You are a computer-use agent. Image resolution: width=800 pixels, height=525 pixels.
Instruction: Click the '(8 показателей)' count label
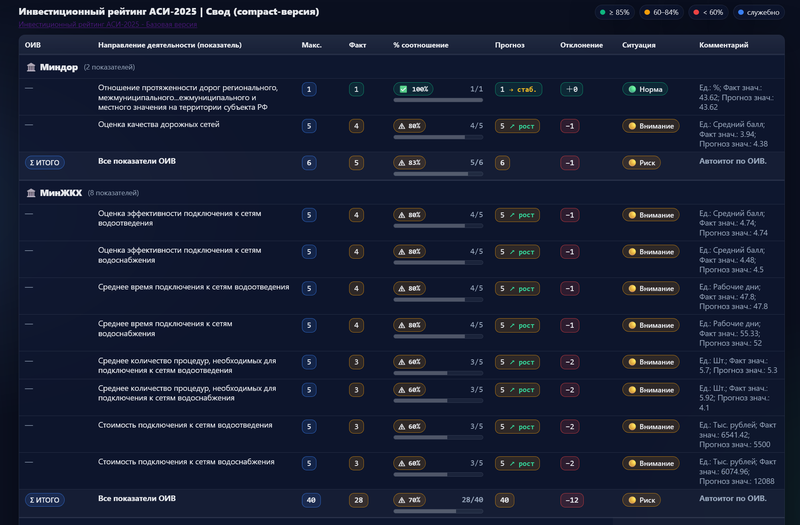(x=113, y=193)
